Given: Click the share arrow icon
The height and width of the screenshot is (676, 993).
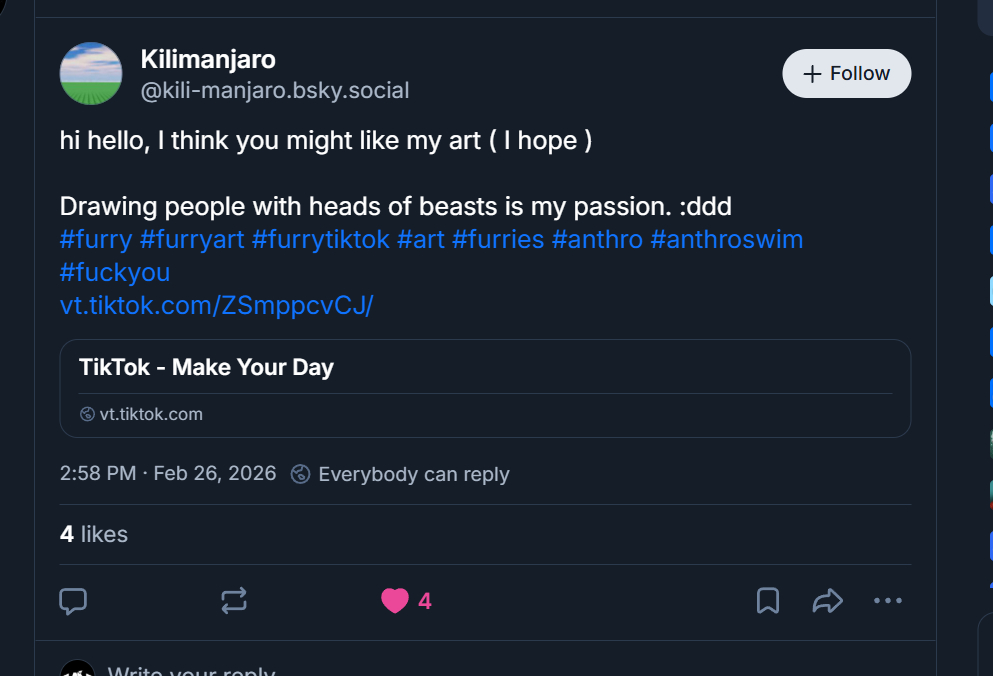Looking at the screenshot, I should [x=827, y=601].
